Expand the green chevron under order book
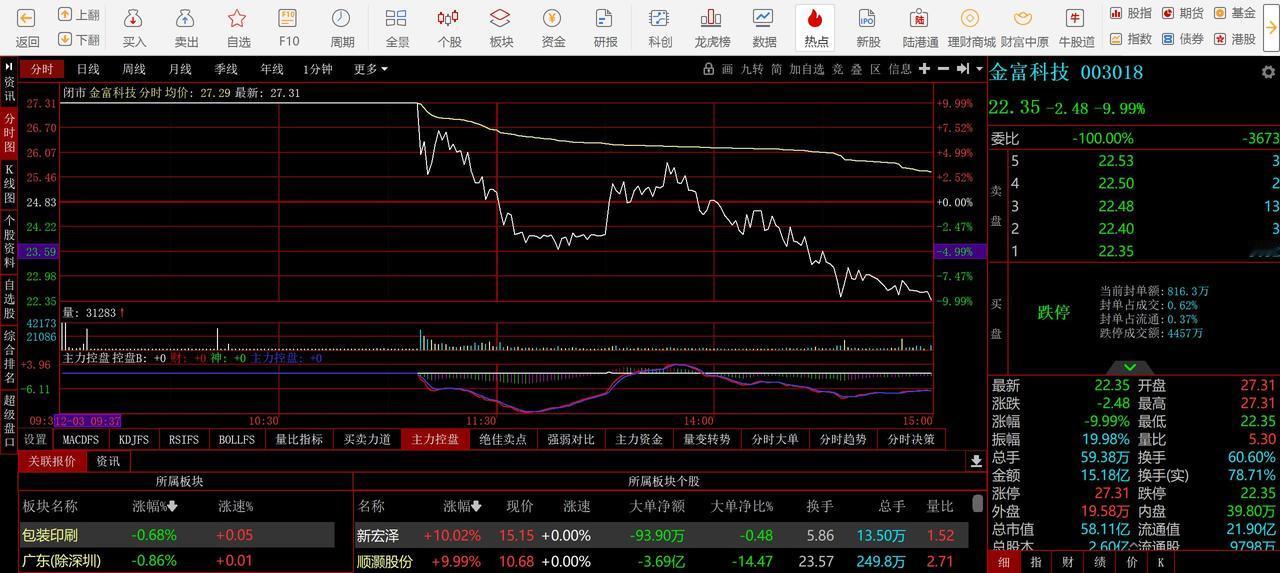 (1129, 367)
